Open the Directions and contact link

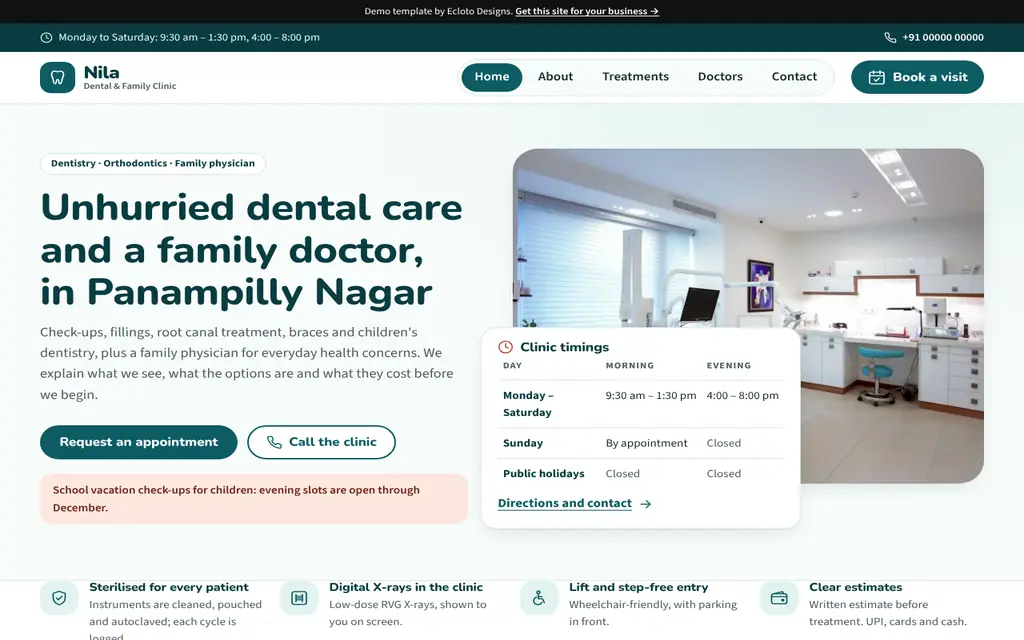tap(564, 504)
